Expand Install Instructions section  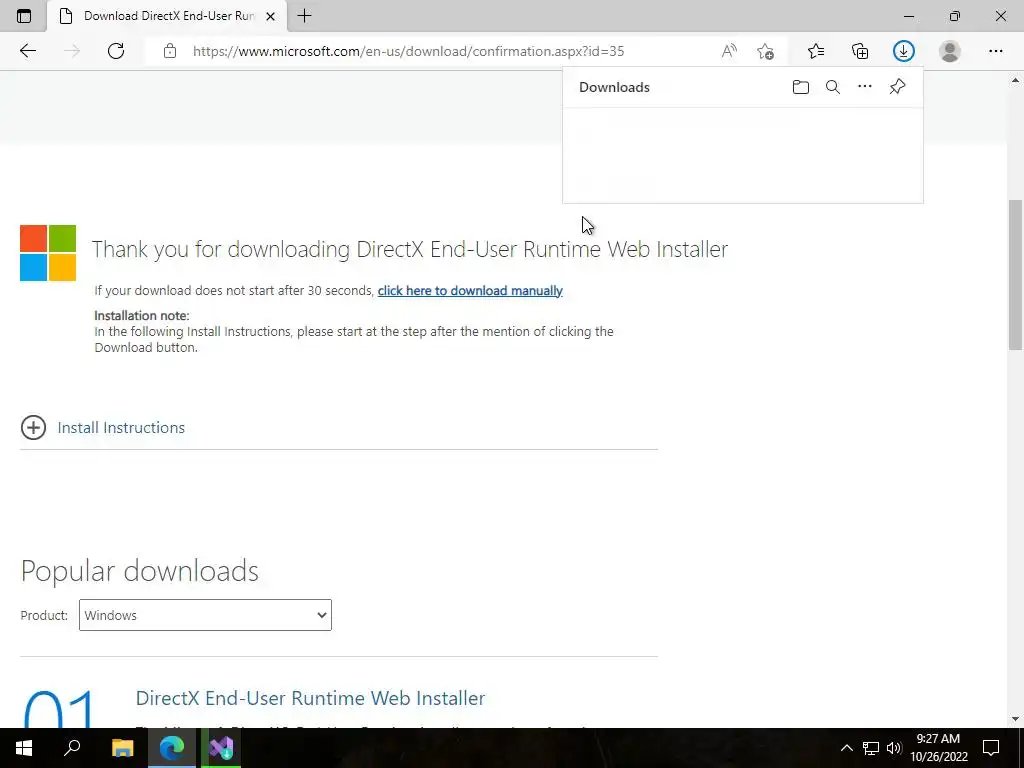tap(33, 428)
